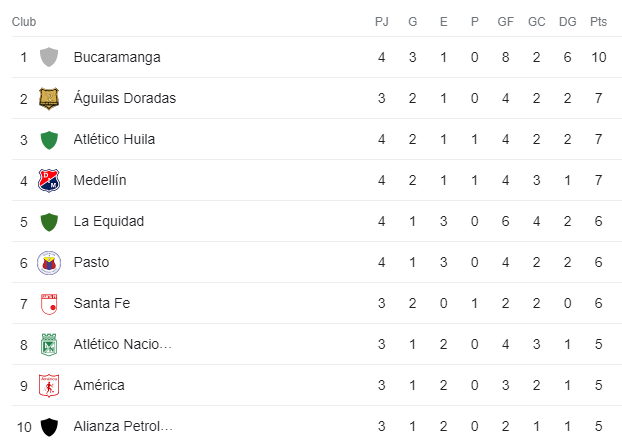Select the Medellín team name
The height and width of the screenshot is (445, 622).
coord(99,180)
